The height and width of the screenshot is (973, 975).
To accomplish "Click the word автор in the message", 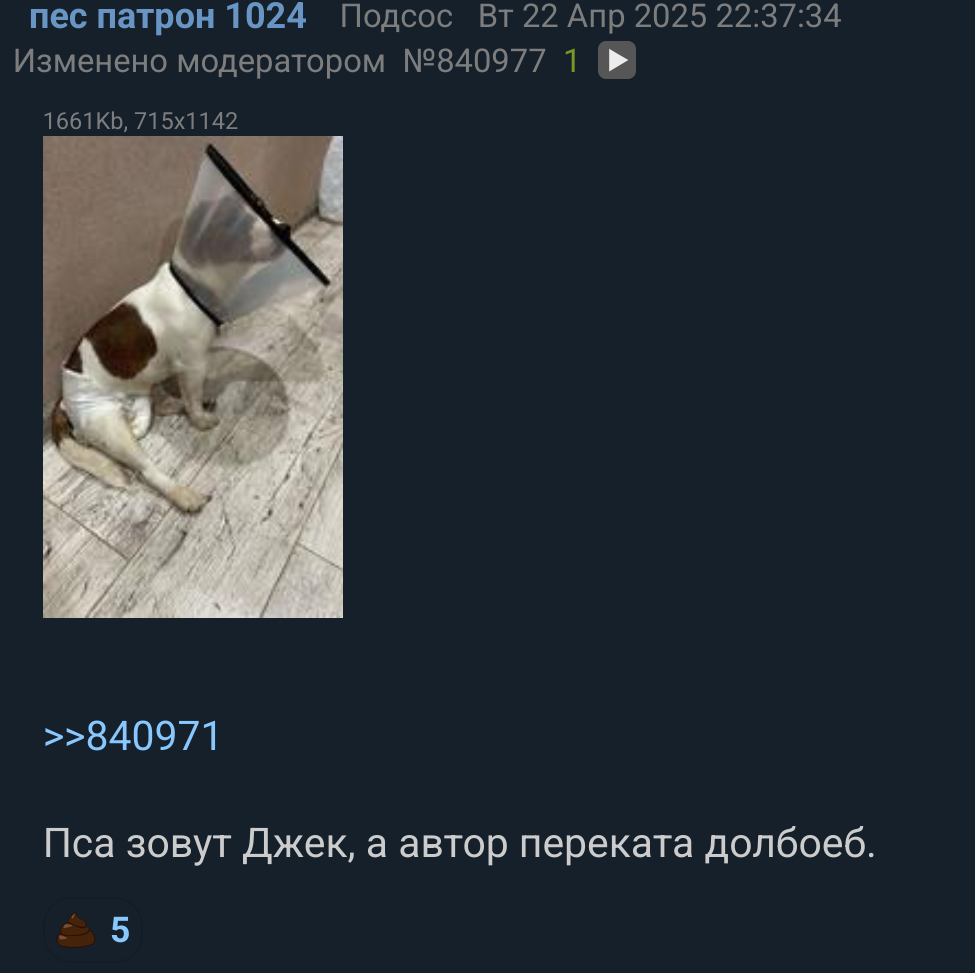I will click(454, 844).
